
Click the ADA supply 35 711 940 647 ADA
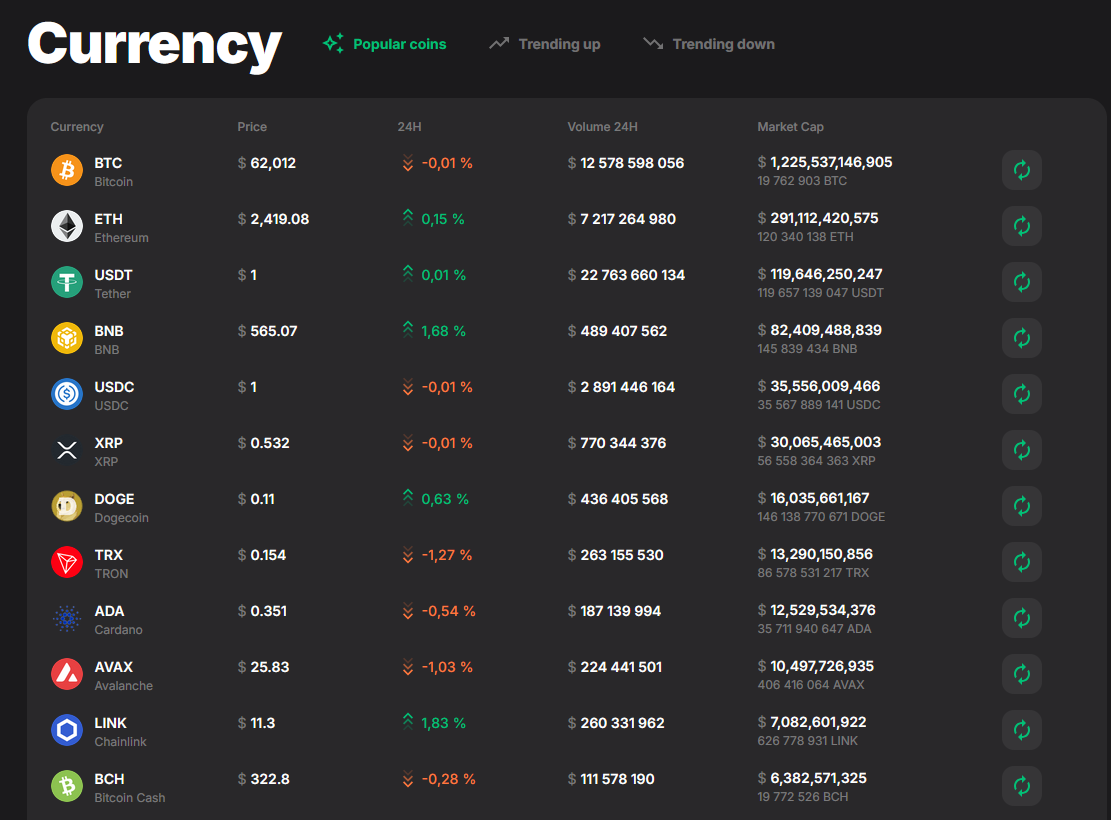[x=814, y=629]
